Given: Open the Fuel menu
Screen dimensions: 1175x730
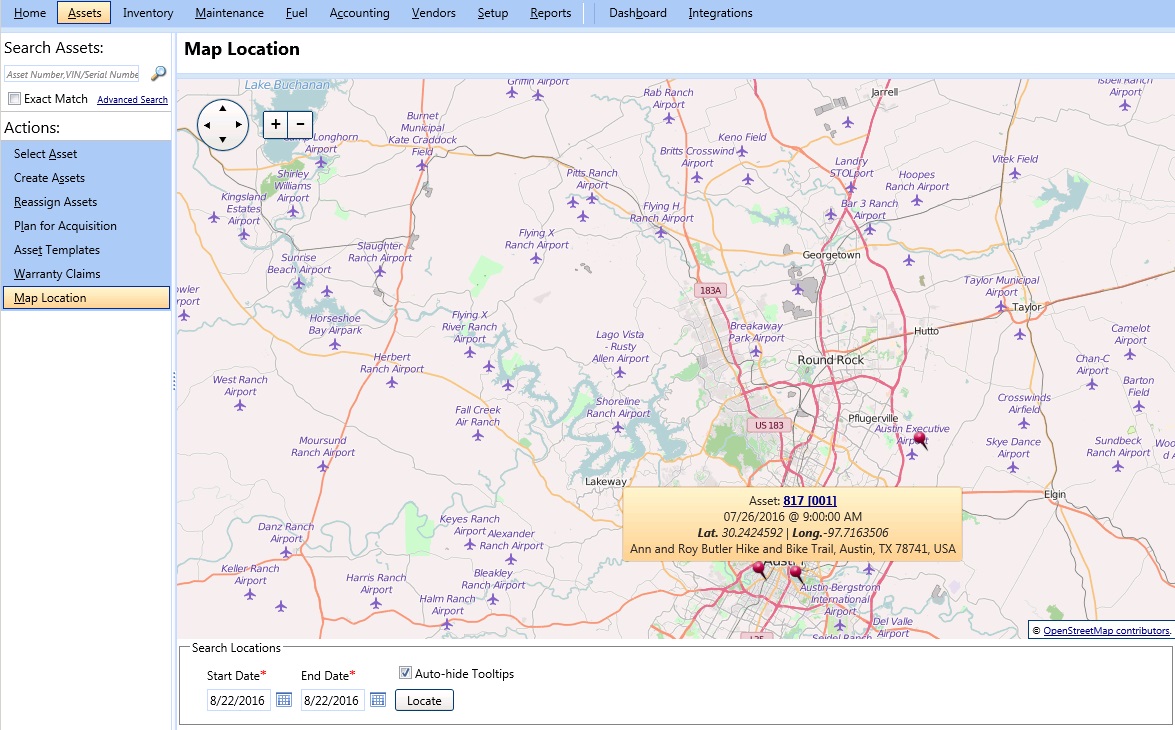Looking at the screenshot, I should coord(297,13).
